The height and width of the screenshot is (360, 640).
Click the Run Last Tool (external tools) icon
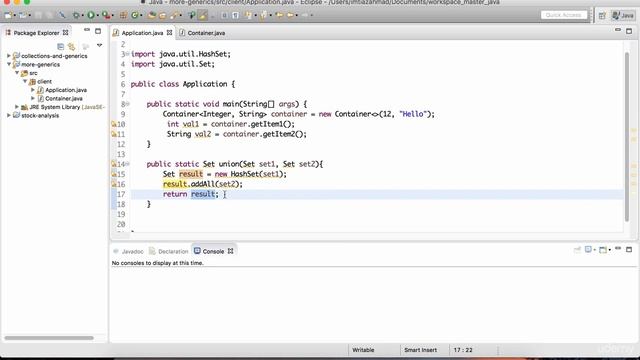coord(106,15)
